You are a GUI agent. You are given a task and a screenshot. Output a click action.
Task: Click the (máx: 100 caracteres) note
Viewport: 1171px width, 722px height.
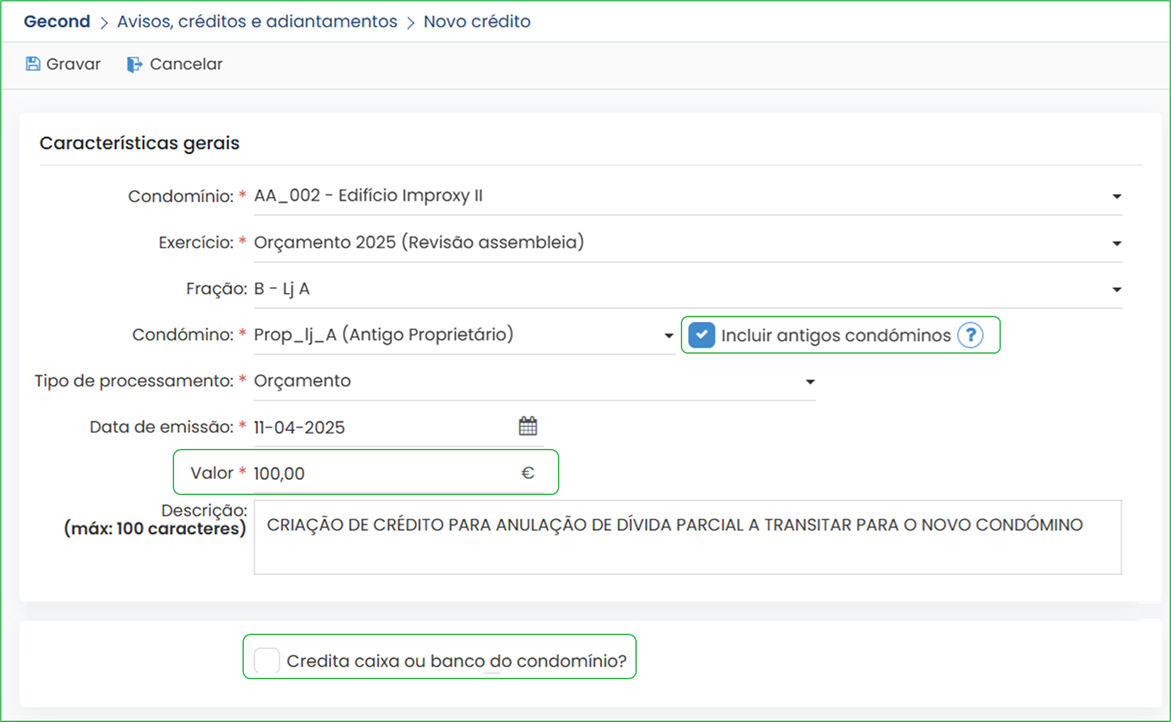click(x=155, y=529)
